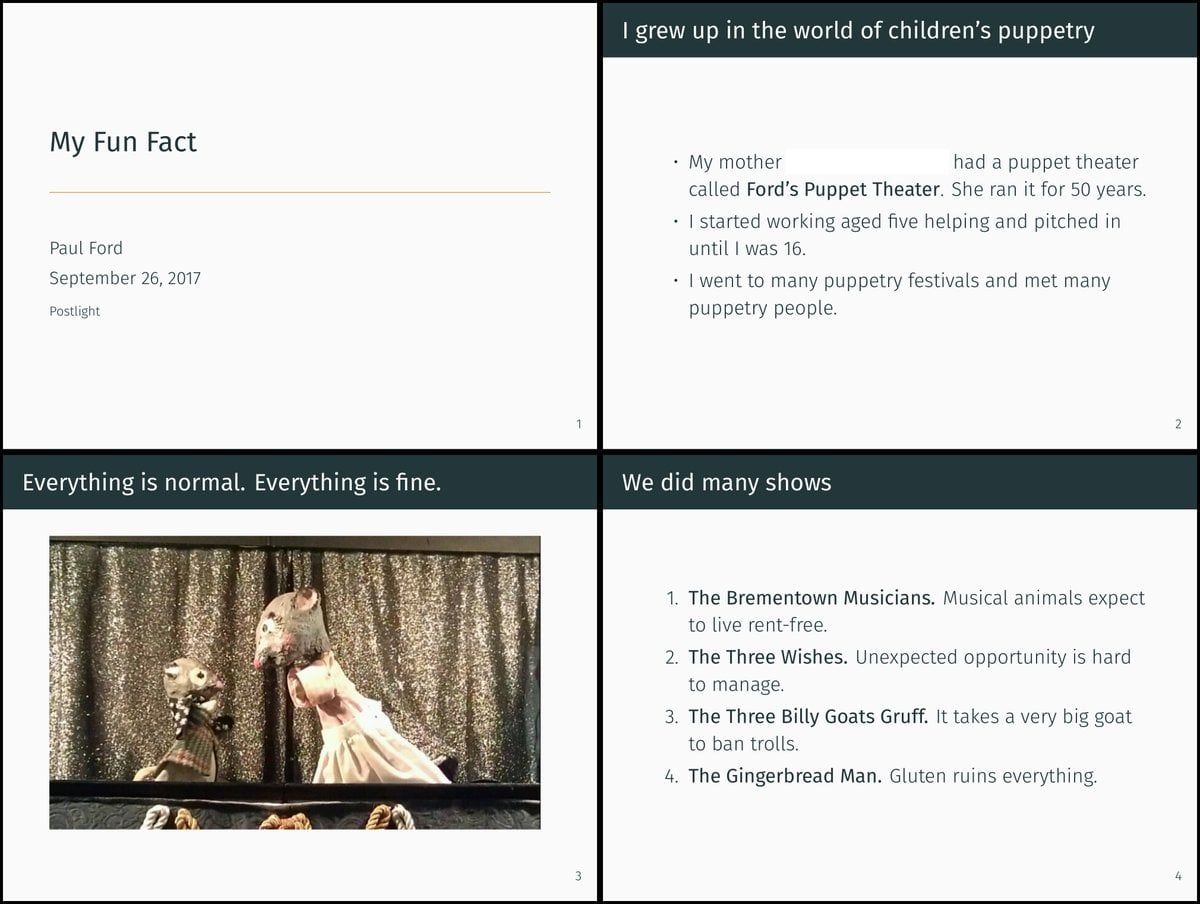The width and height of the screenshot is (1200, 904).
Task: Select The Gingerbread Man list item
Action: coord(784,775)
